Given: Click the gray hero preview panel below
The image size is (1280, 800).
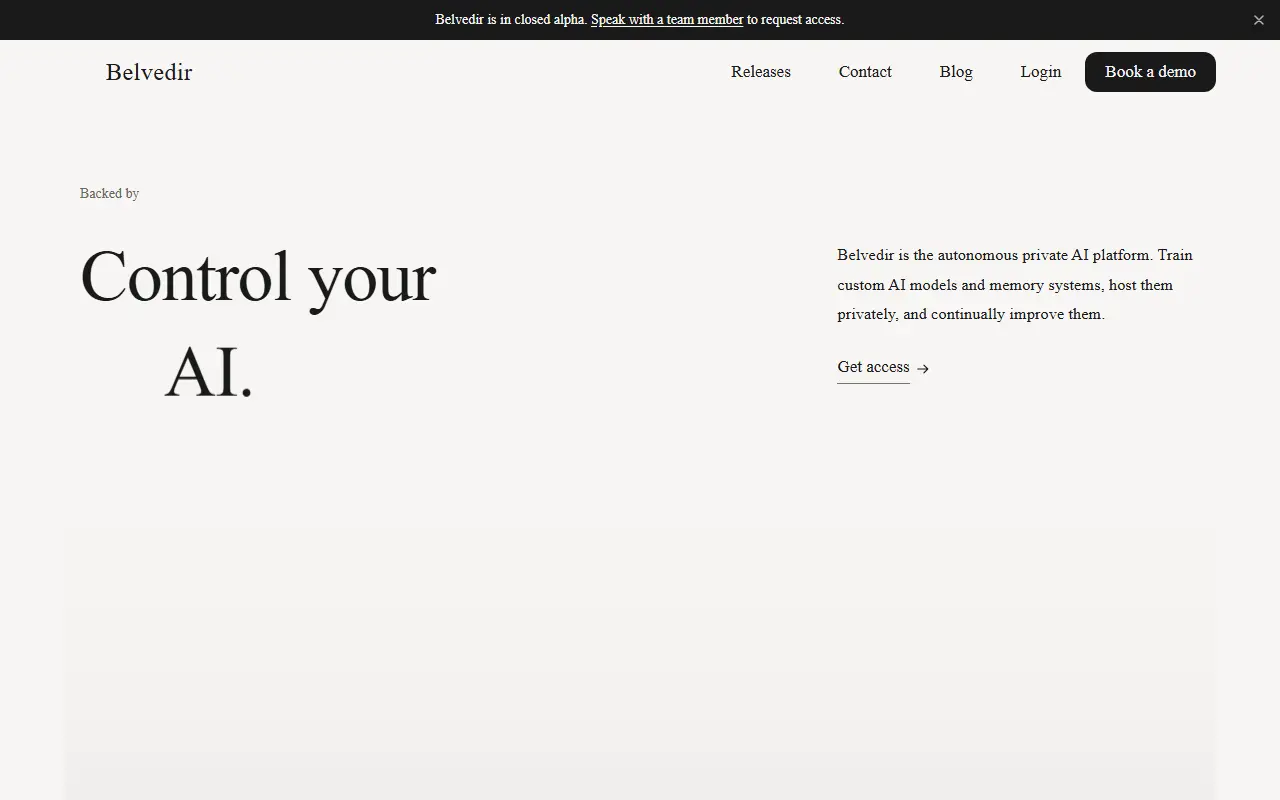Looking at the screenshot, I should tap(640, 660).
